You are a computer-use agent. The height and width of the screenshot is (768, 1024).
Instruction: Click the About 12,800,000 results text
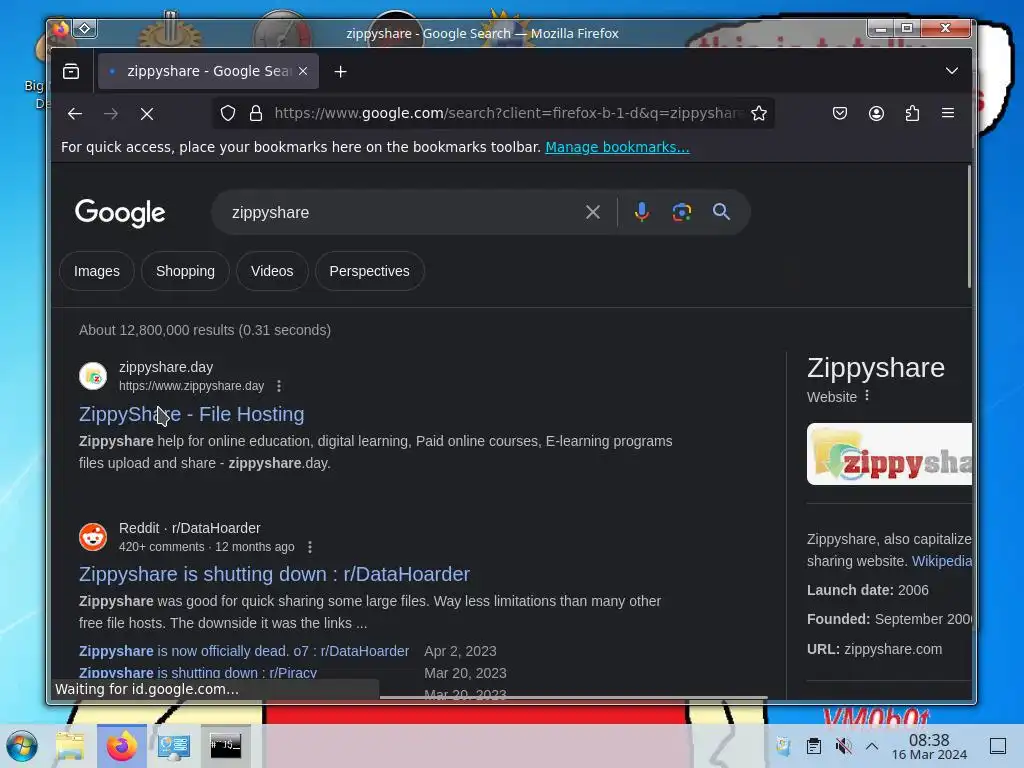click(x=205, y=330)
